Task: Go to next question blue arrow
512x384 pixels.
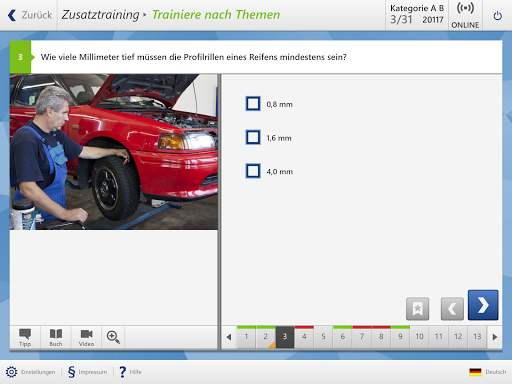Action: 483,305
